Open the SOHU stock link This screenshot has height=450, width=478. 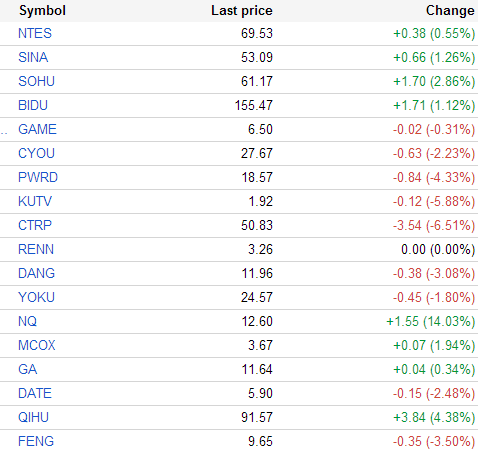(x=36, y=81)
